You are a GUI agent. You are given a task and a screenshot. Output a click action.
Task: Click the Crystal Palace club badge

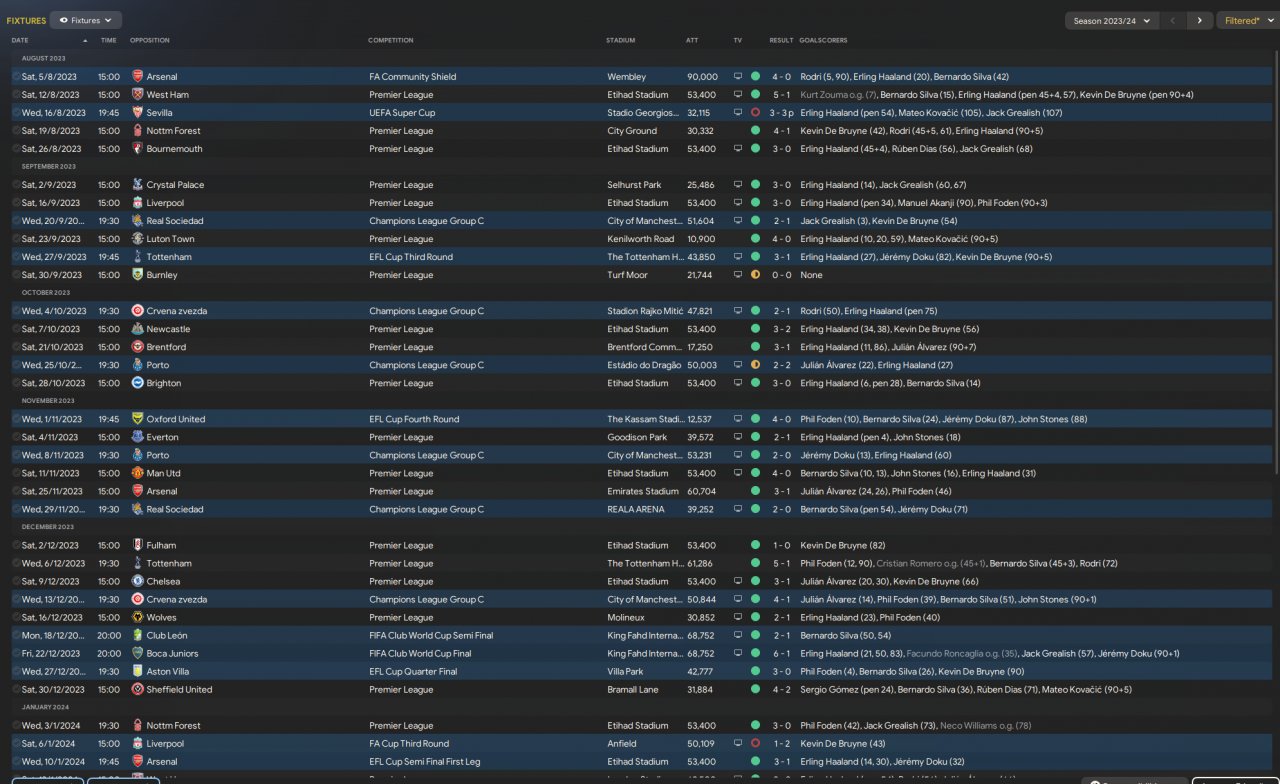[138, 184]
